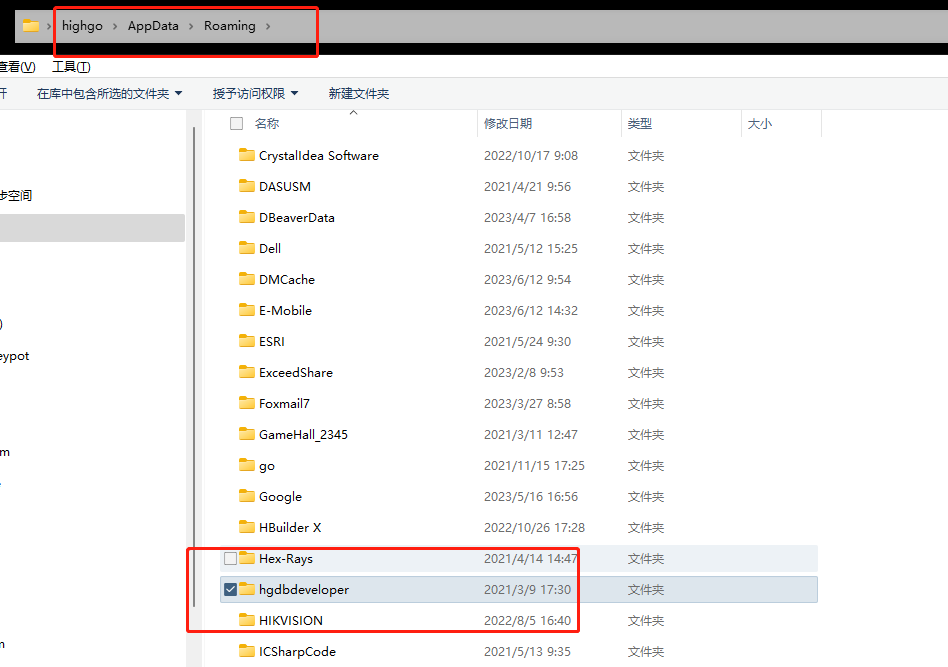
Task: Sort by the 大小 column header
Action: pyautogui.click(x=759, y=123)
